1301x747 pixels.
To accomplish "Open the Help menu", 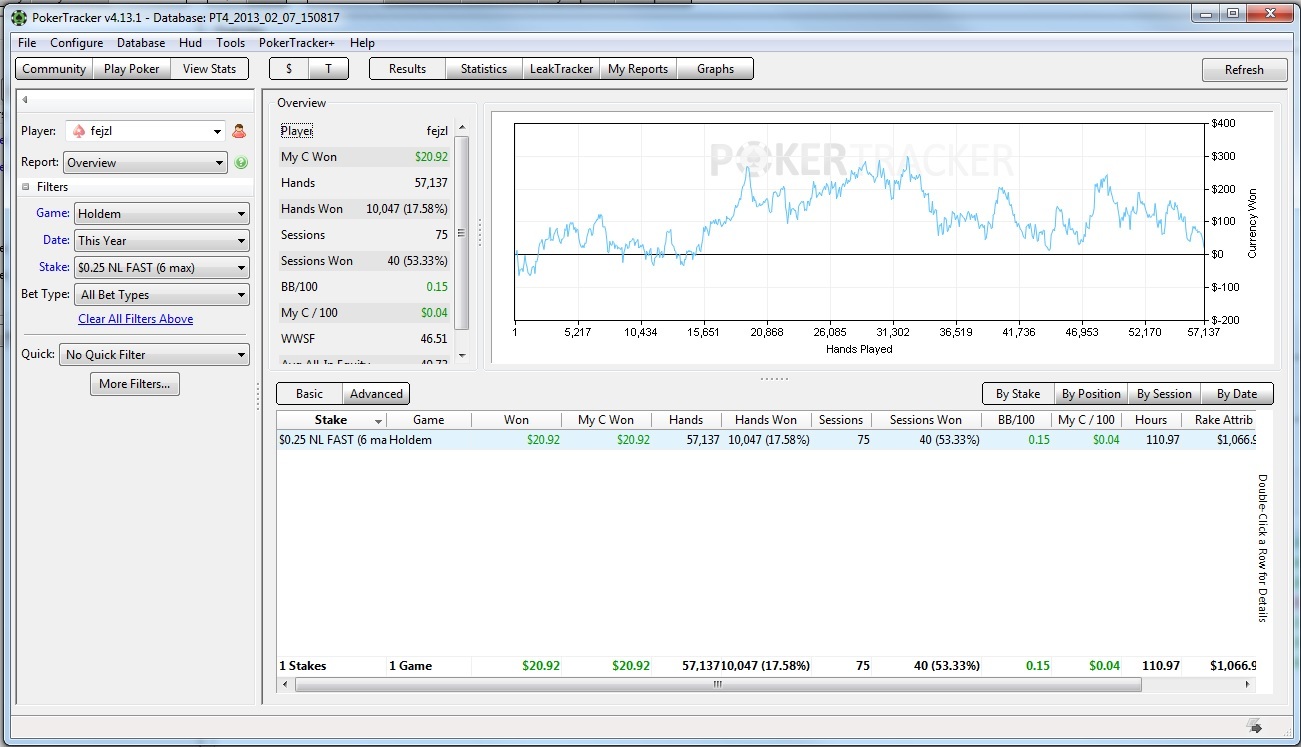I will pos(362,43).
